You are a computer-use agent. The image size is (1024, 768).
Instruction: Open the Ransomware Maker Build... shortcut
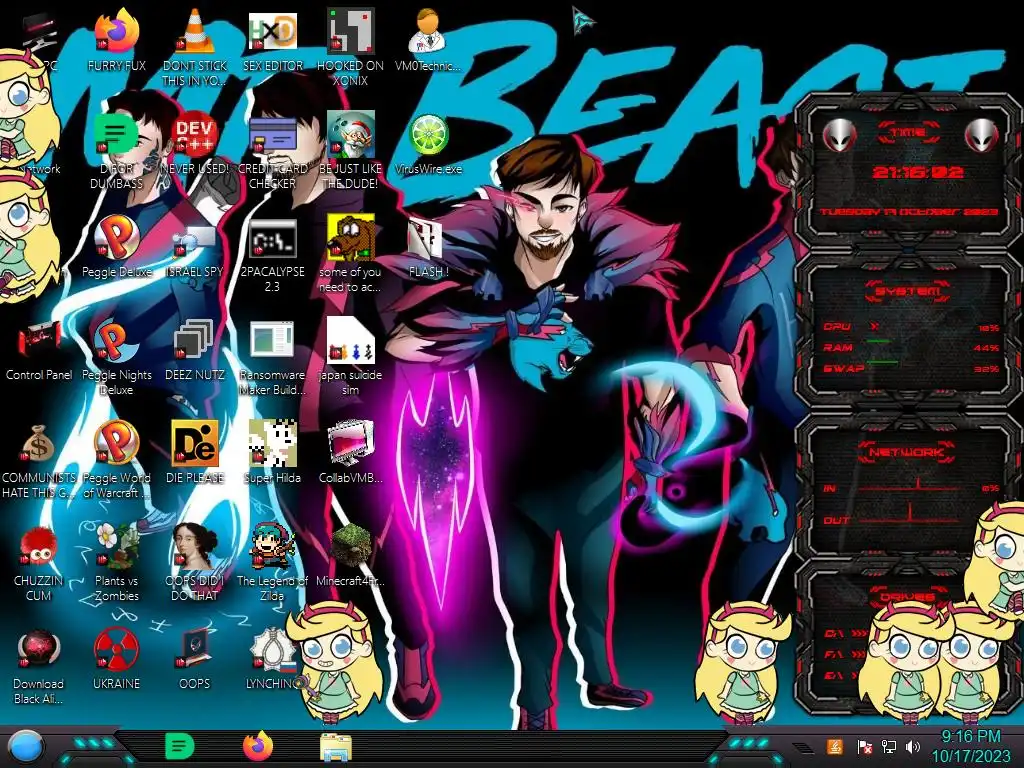pyautogui.click(x=272, y=340)
